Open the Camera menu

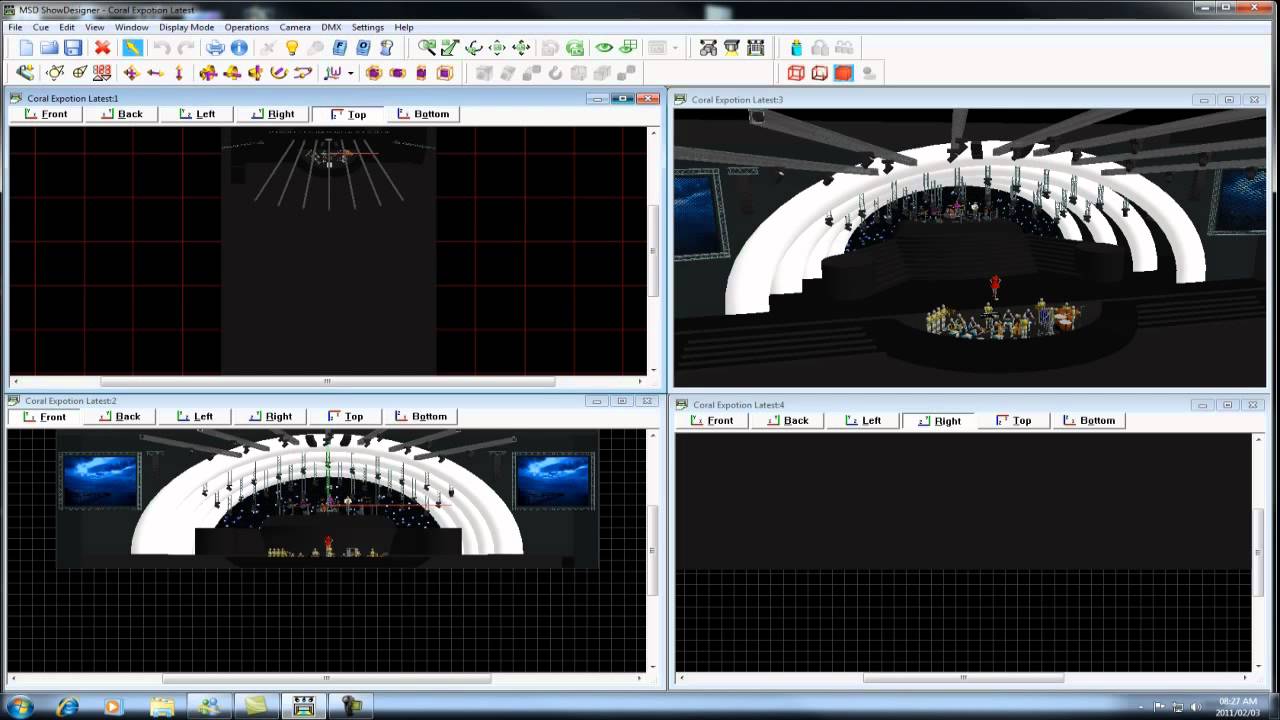point(295,27)
